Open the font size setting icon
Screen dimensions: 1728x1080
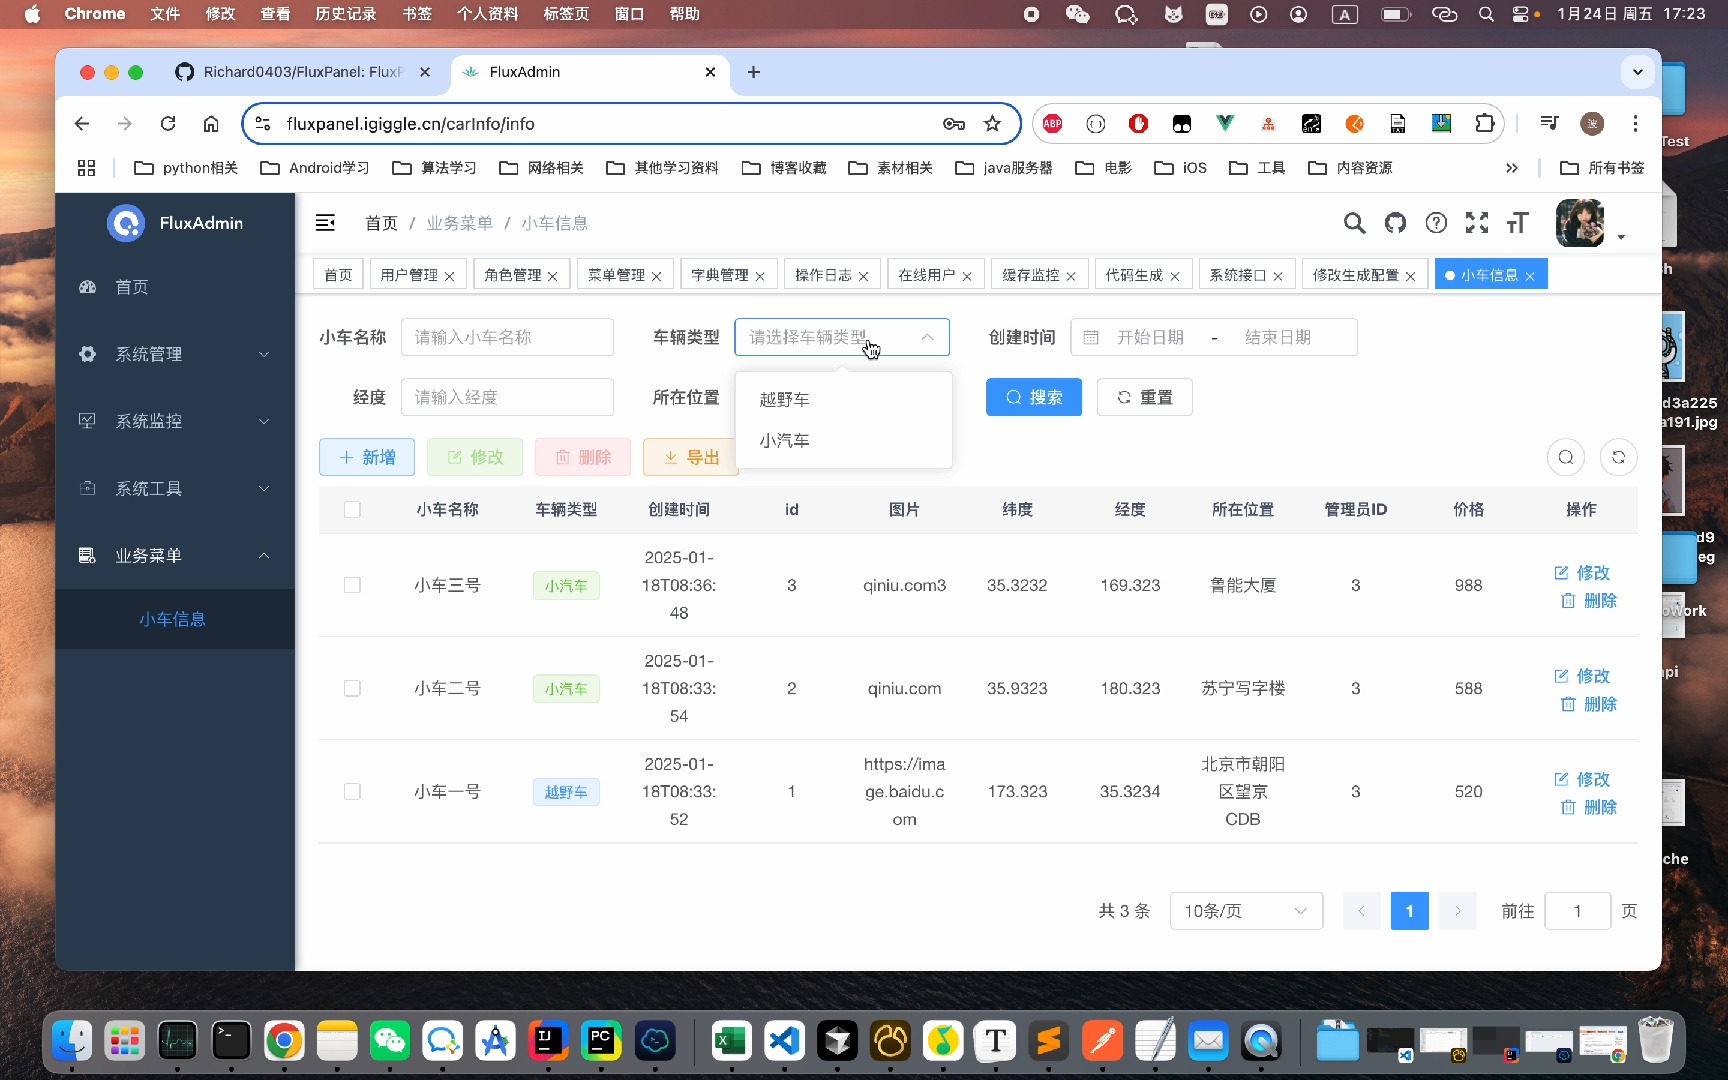(1518, 223)
